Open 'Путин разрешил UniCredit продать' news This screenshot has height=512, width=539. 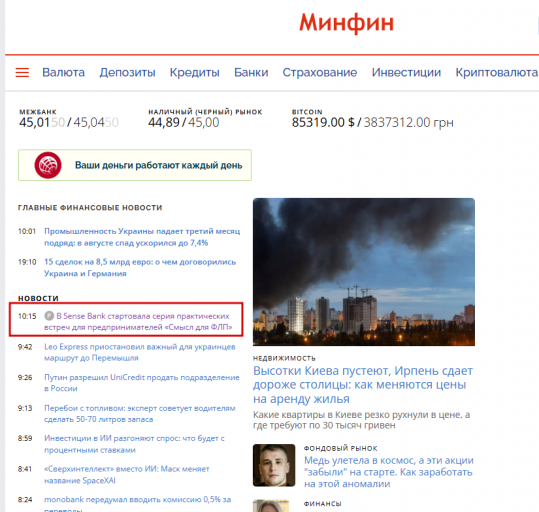pos(142,383)
